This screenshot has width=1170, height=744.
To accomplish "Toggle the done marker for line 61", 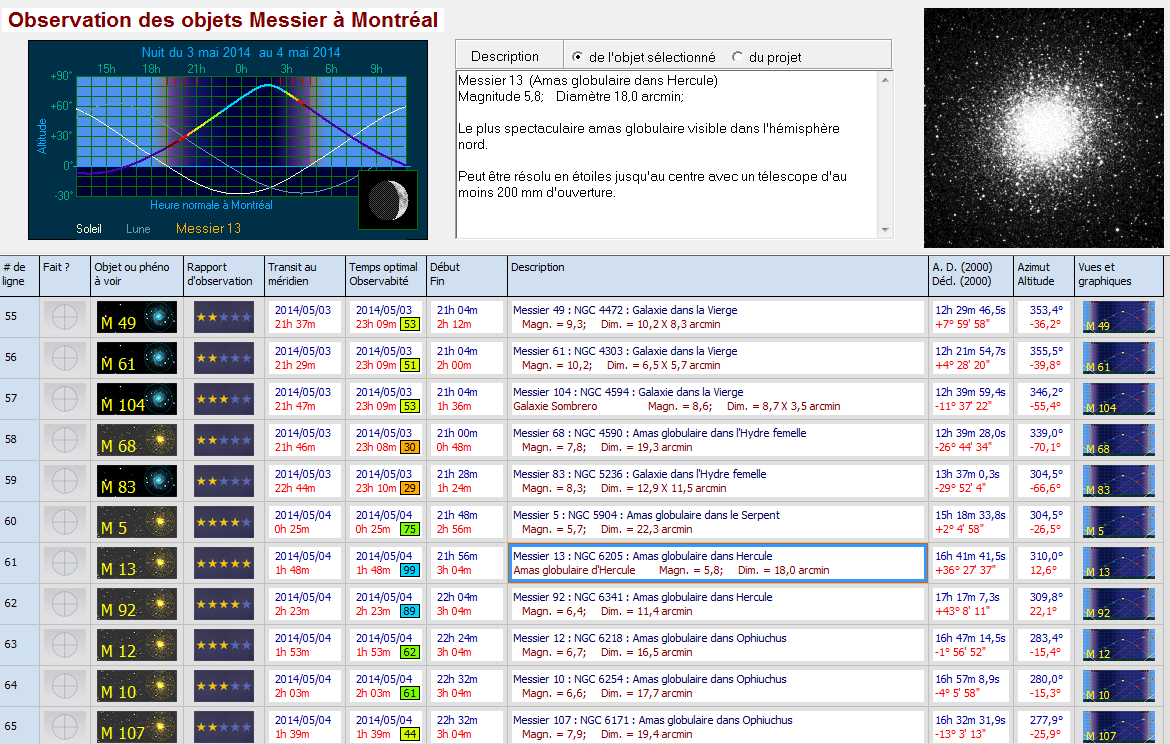I will coord(63,564).
